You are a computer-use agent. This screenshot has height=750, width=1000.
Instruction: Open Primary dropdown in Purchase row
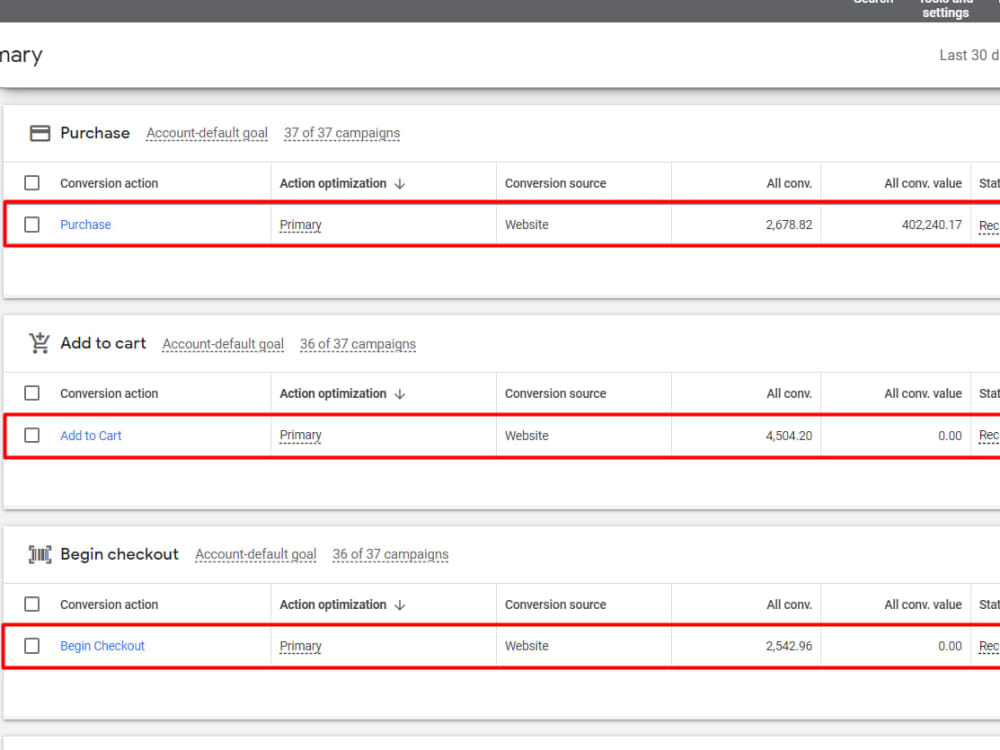[300, 225]
